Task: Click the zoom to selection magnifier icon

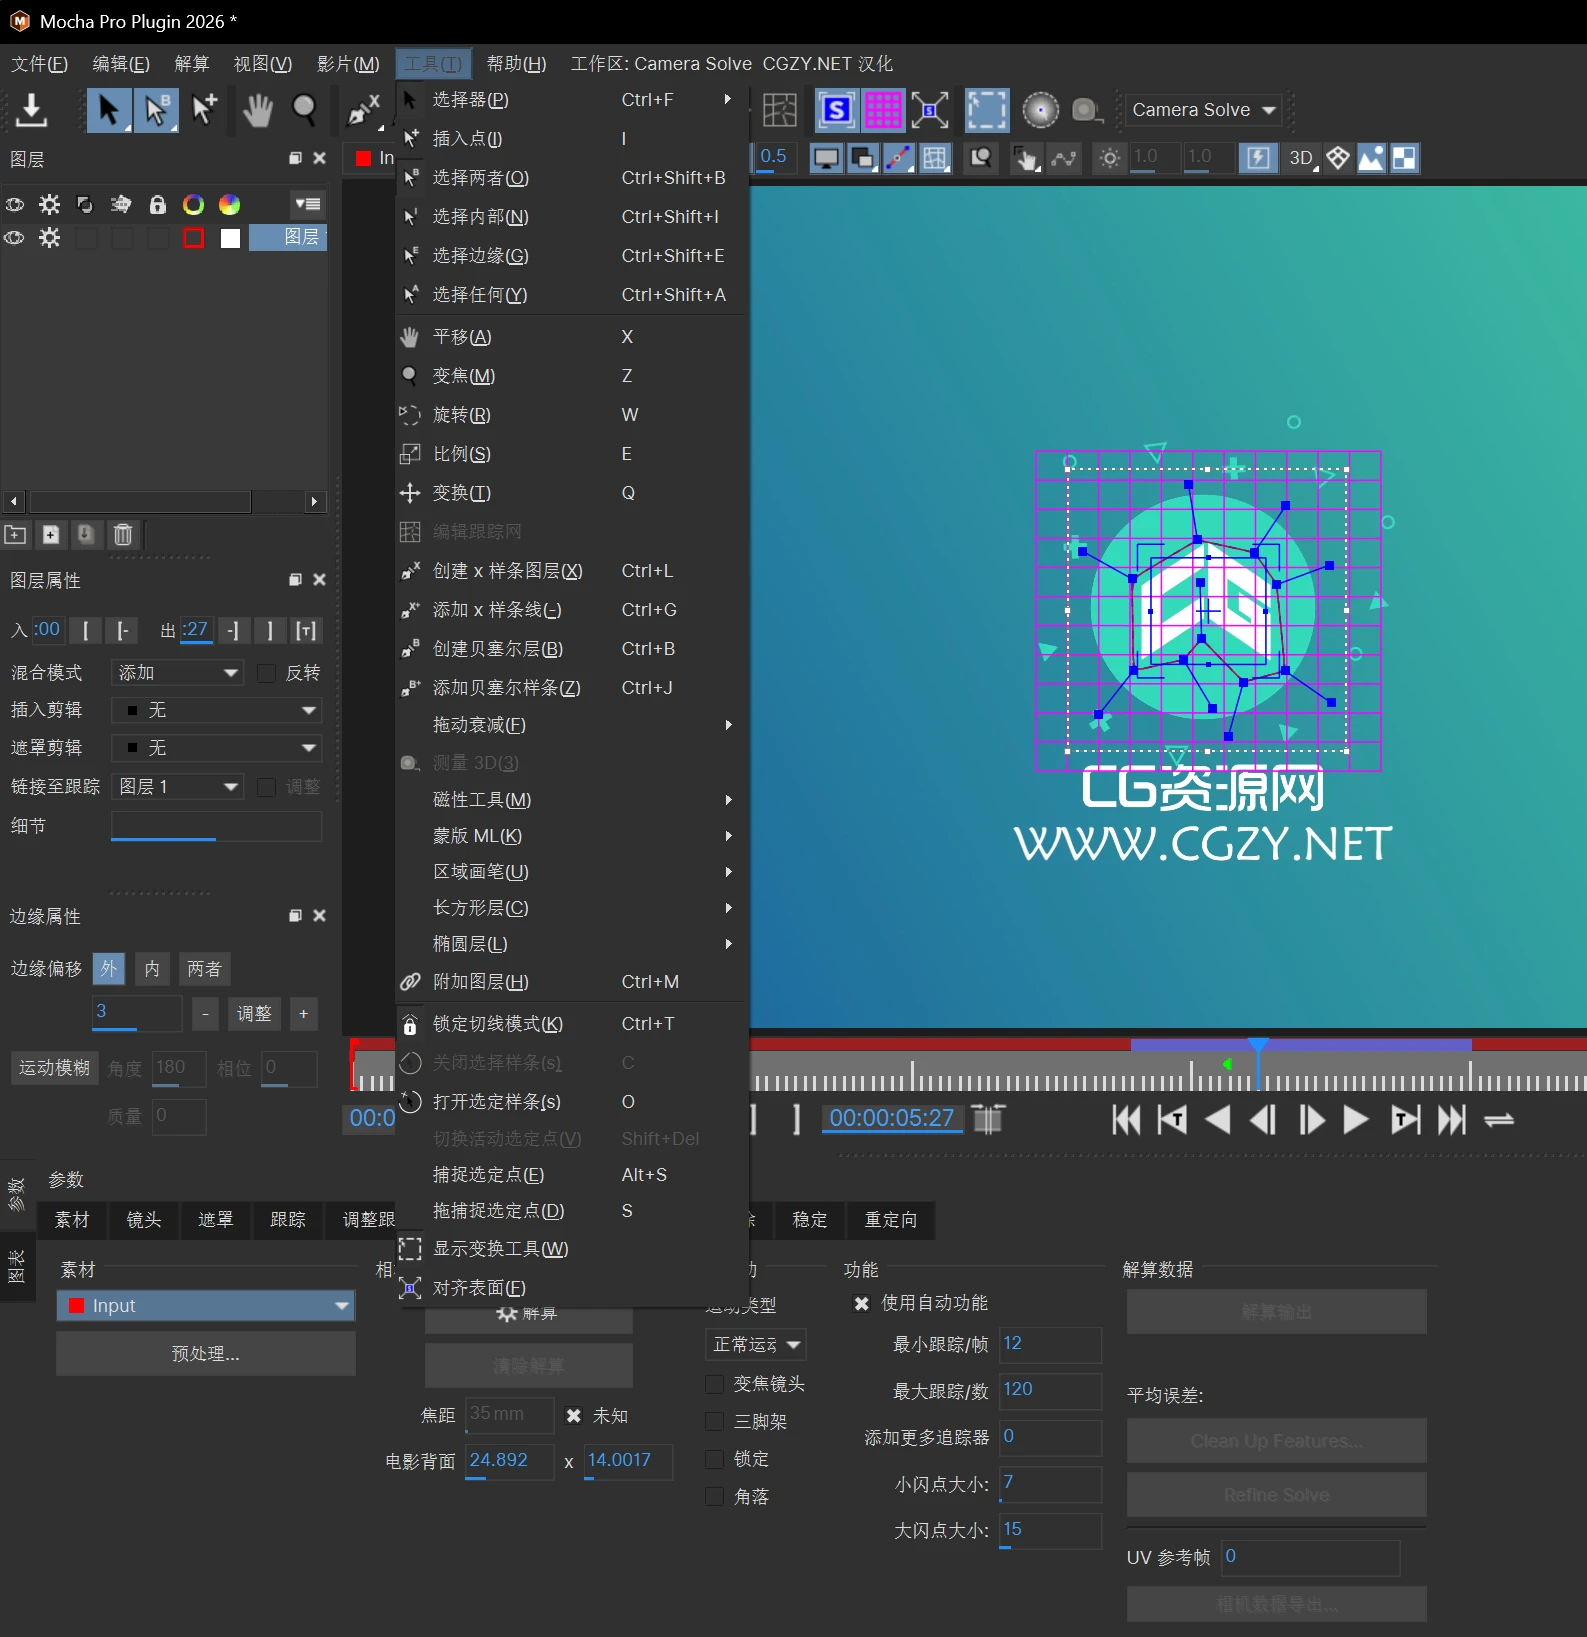Action: click(981, 158)
